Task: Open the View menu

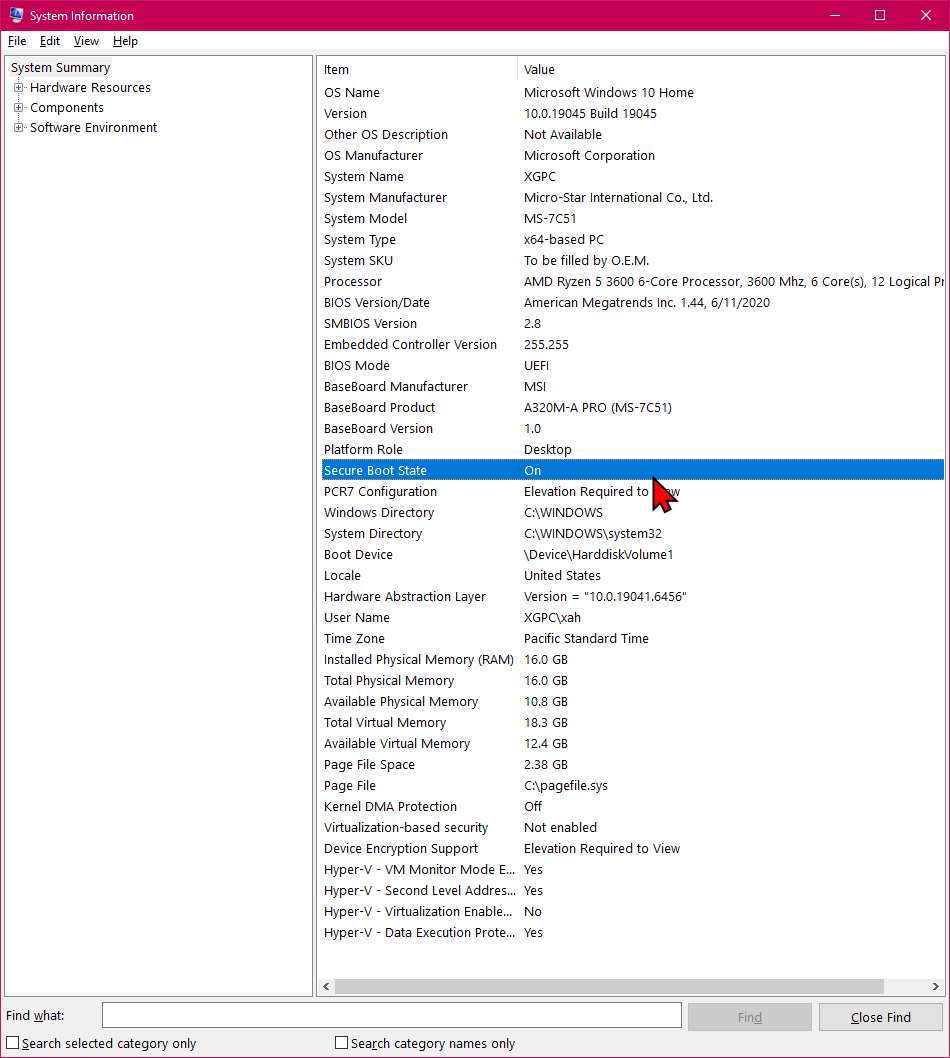Action: 86,41
